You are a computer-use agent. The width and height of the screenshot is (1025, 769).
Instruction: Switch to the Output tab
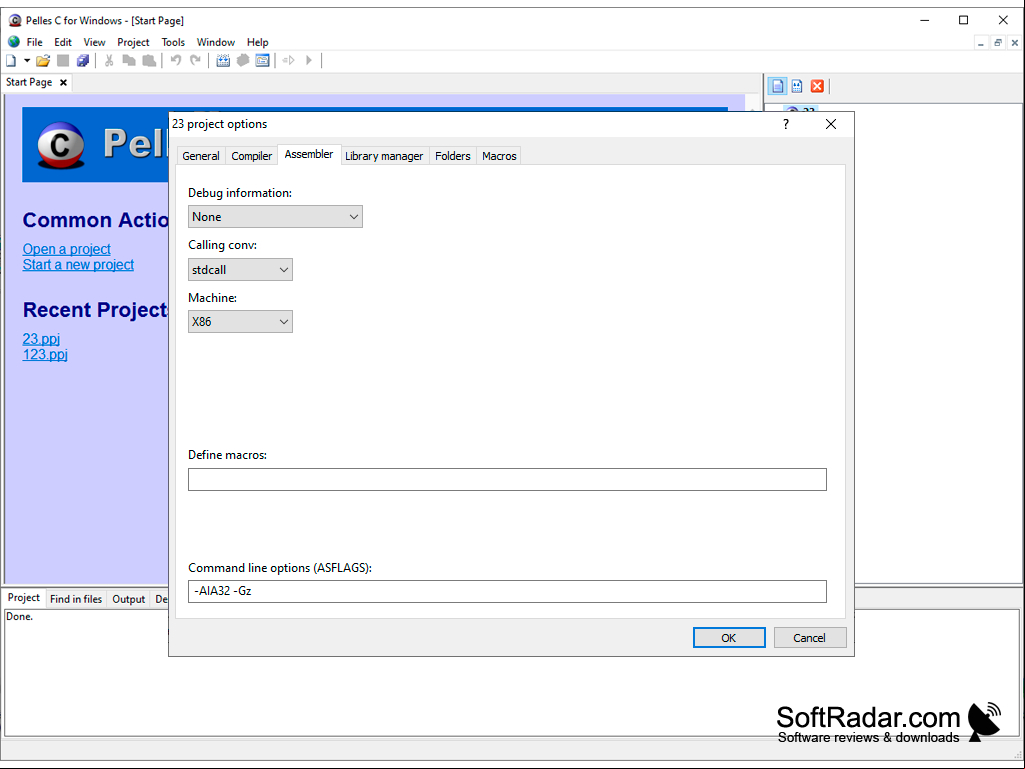click(x=129, y=599)
